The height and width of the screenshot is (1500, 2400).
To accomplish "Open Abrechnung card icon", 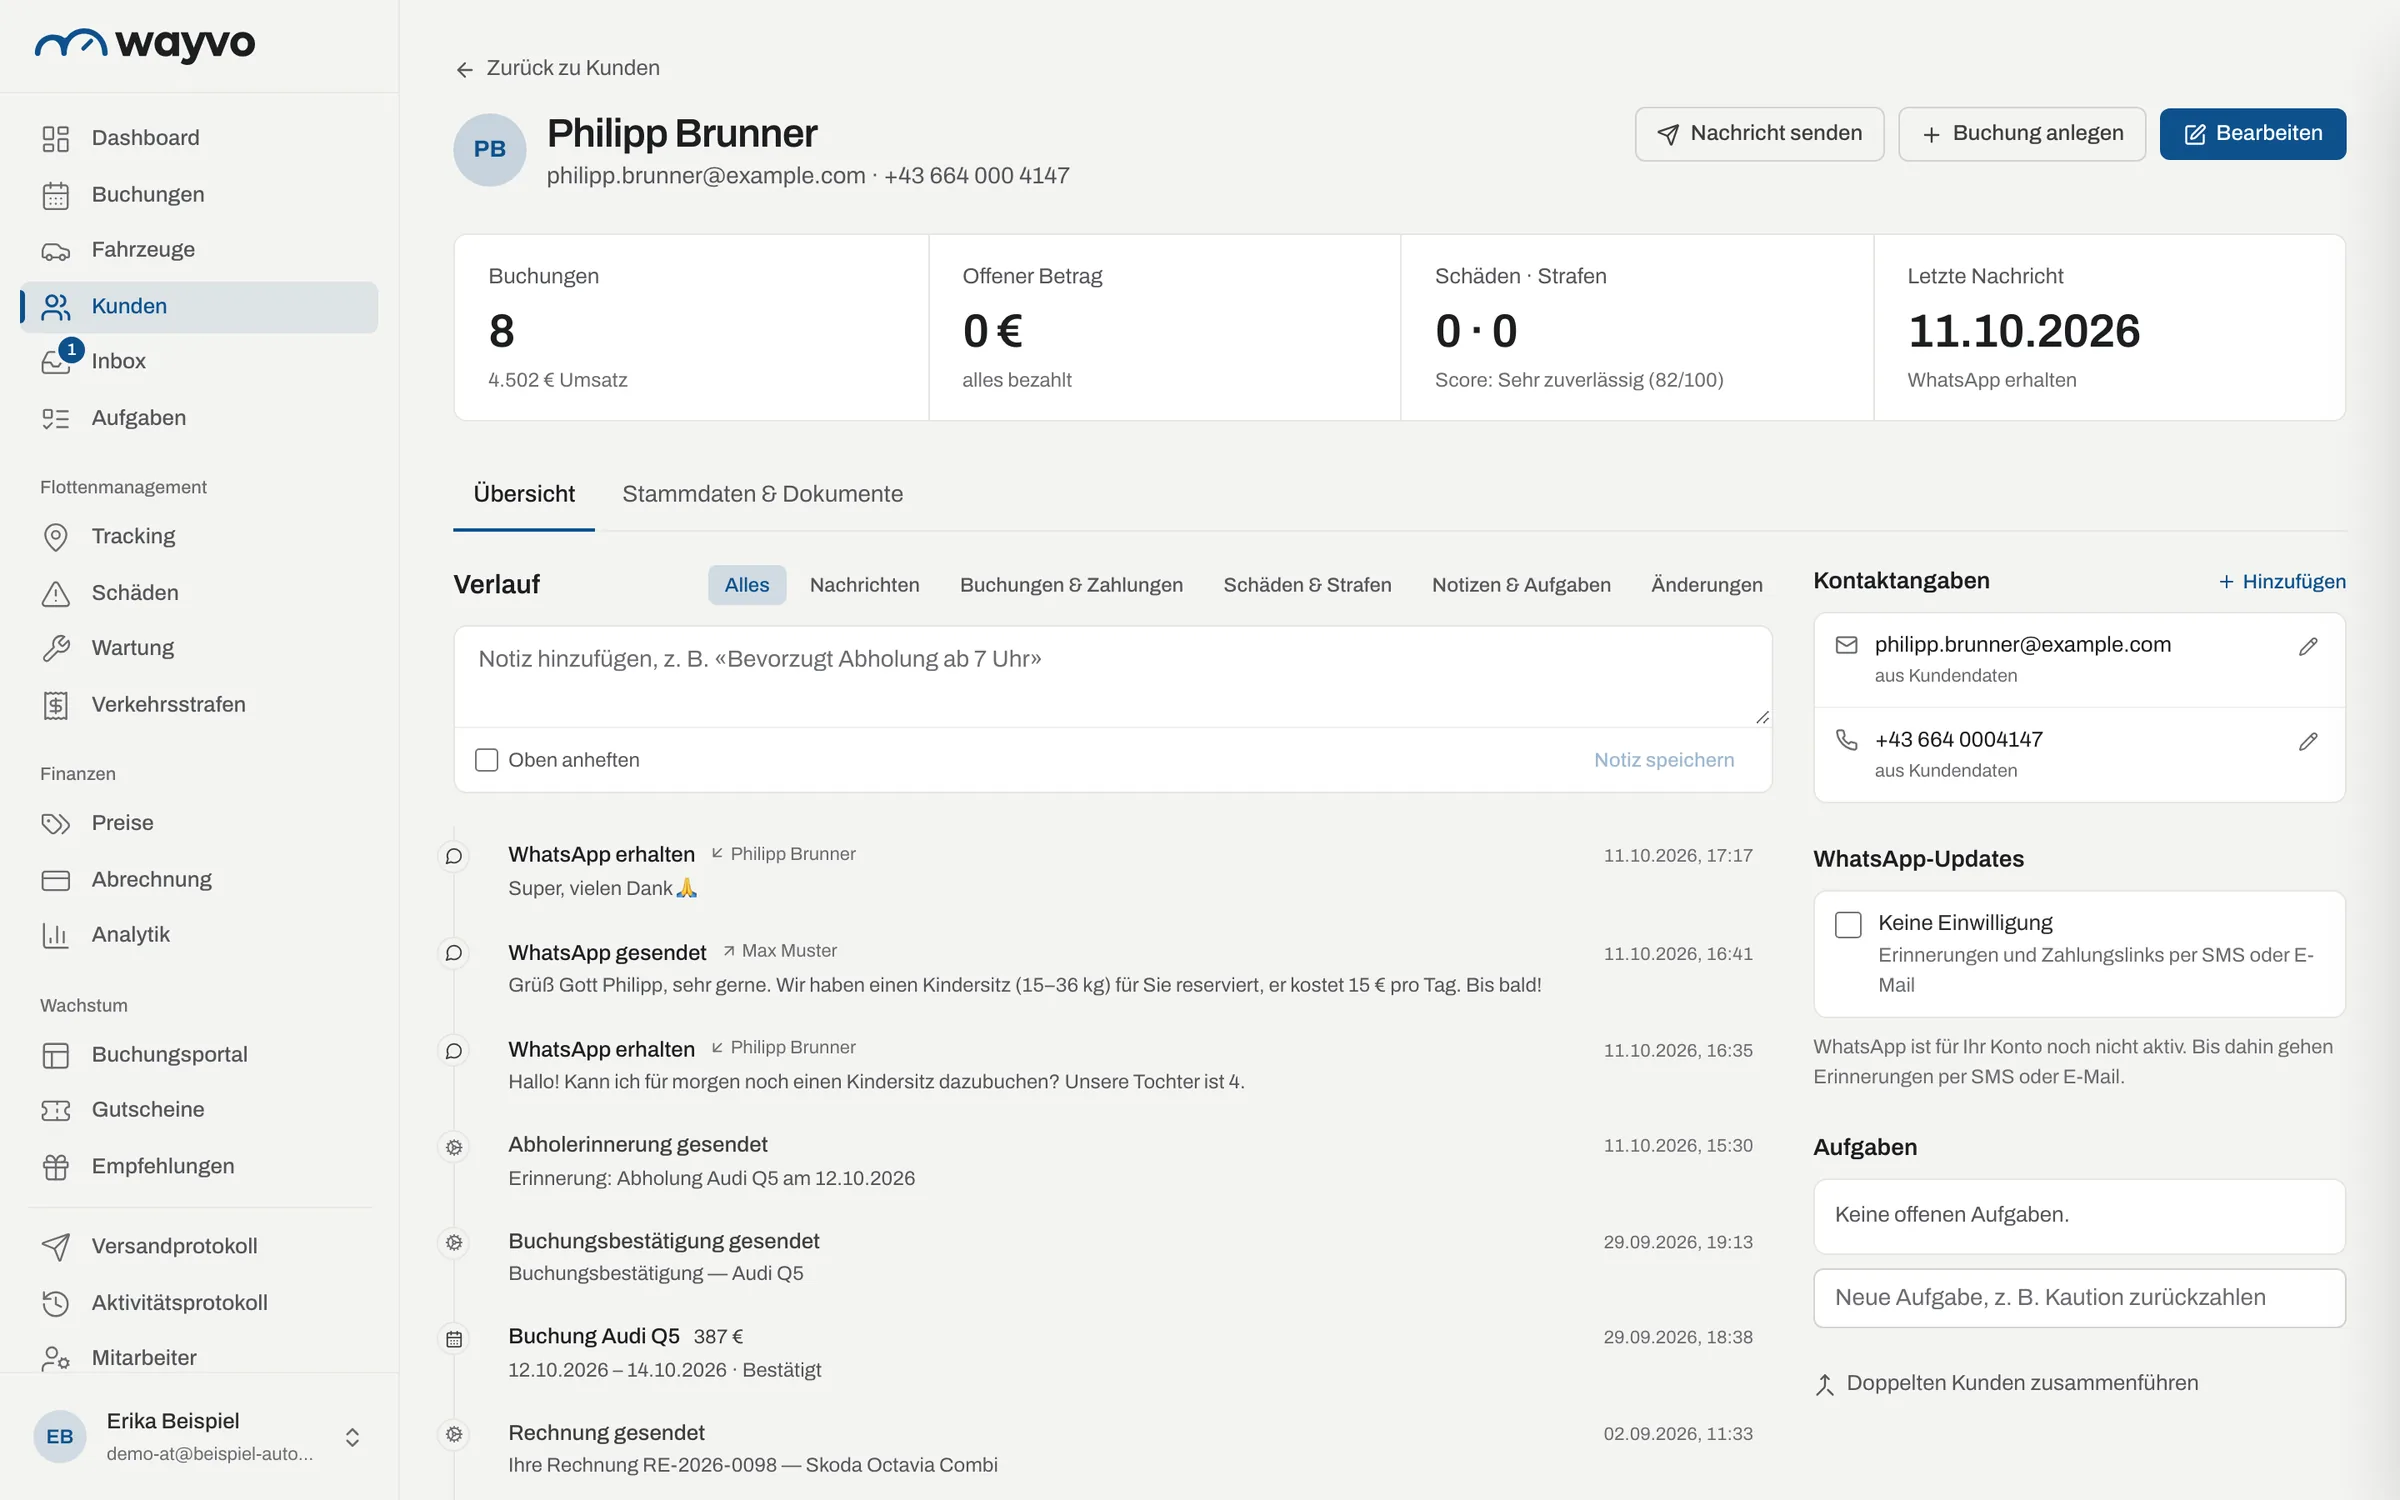I will pyautogui.click(x=56, y=880).
